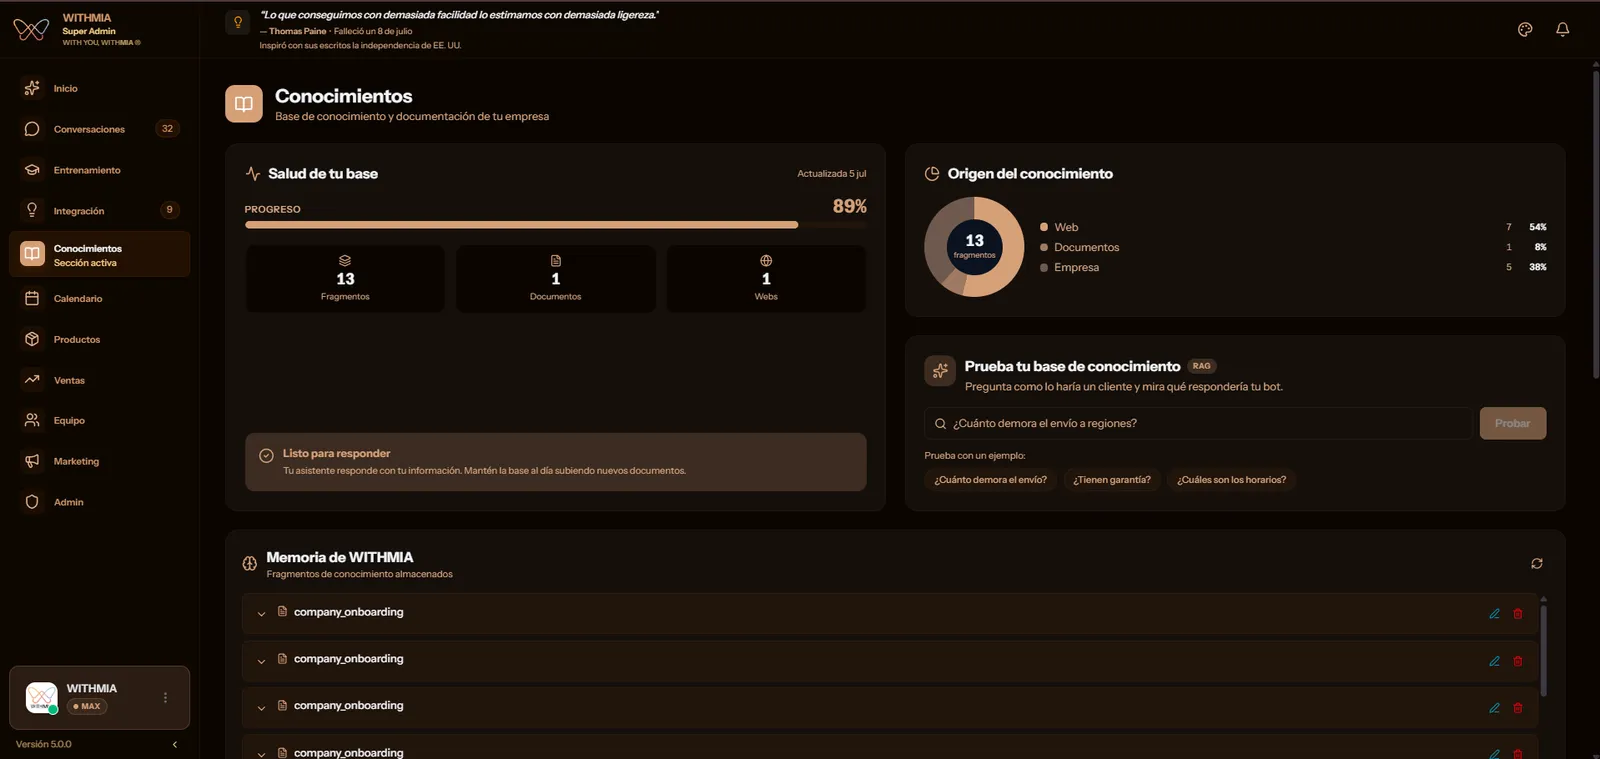Screen dimensions: 1600x759
Task: Open Integración in the sidebar
Action: pyautogui.click(x=99, y=211)
